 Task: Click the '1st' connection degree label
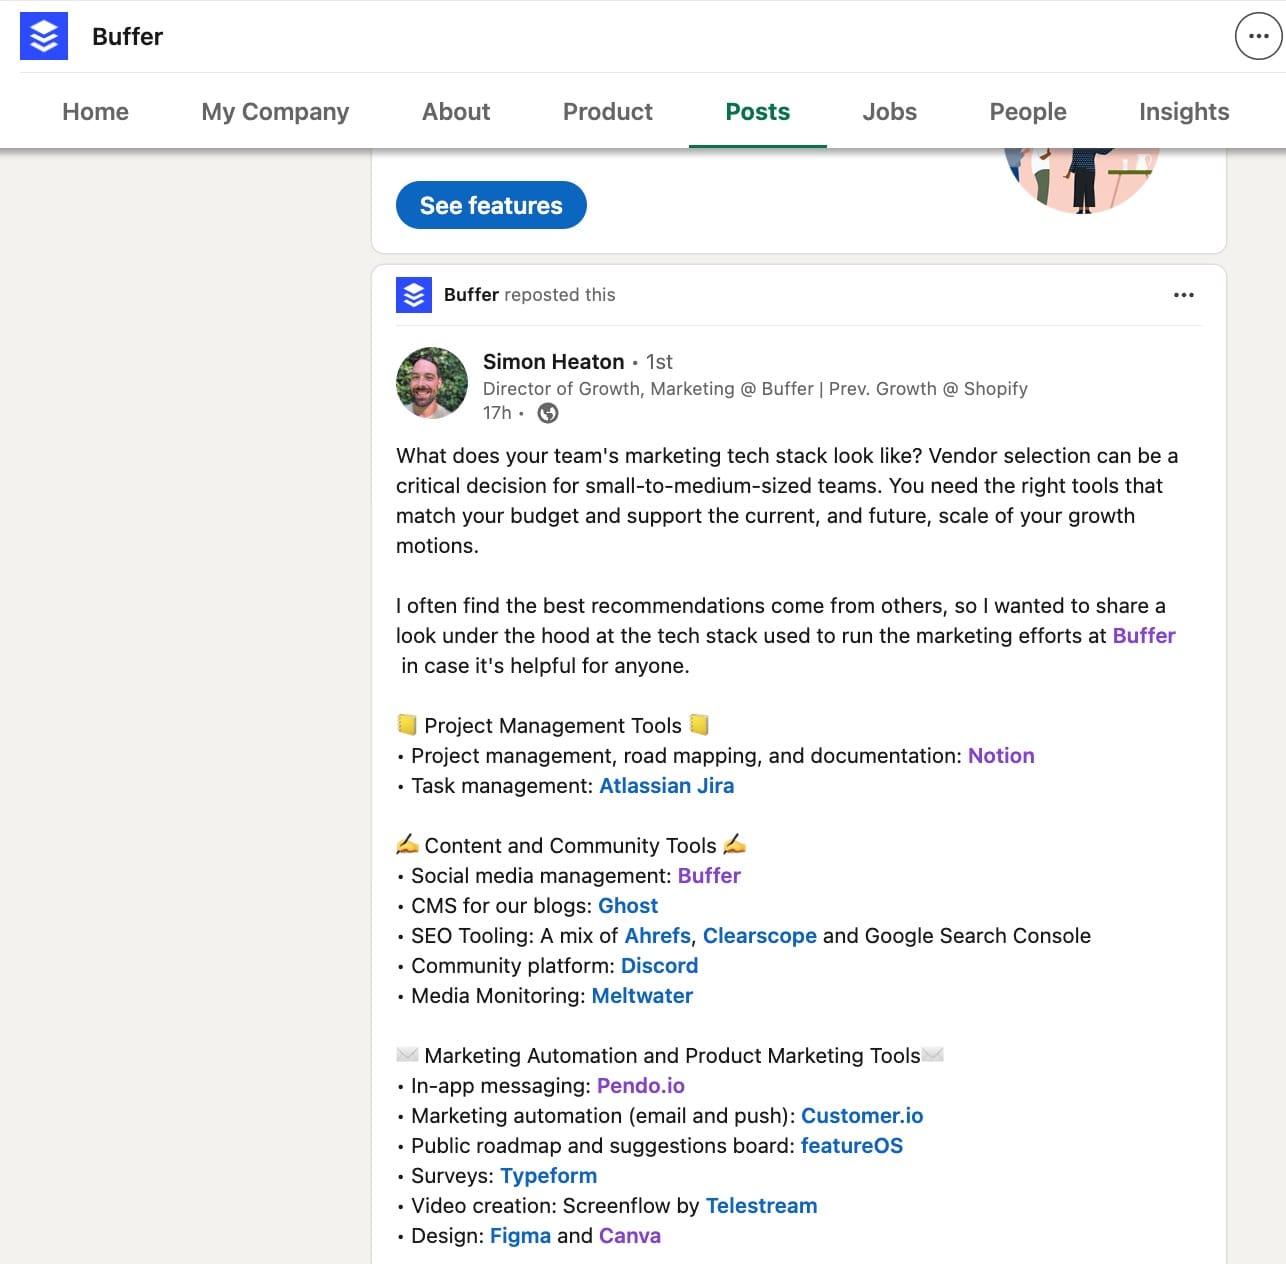pyautogui.click(x=659, y=361)
